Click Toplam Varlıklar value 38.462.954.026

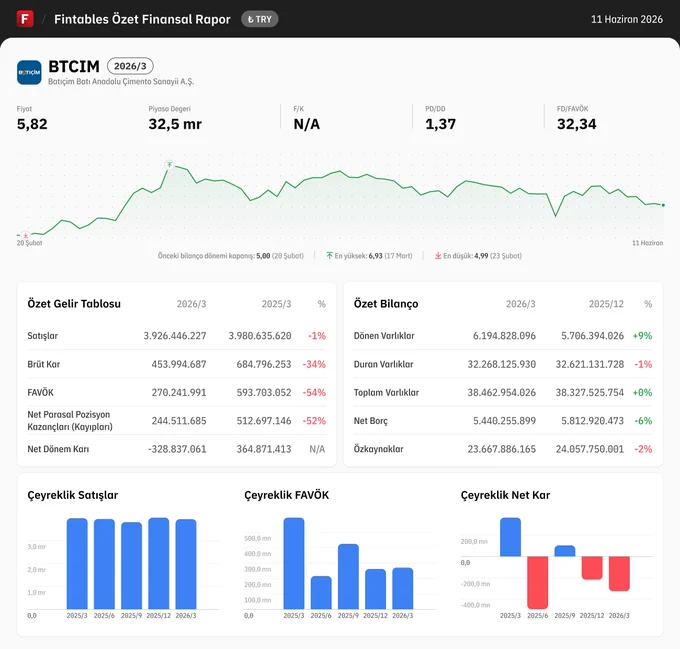[502, 392]
